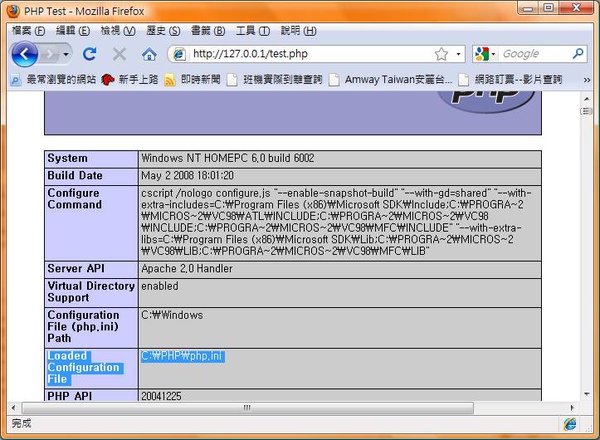Viewport: 600px width, 440px height.
Task: Open the 網路訂票--影片查詢 bookmark
Action: point(510,80)
